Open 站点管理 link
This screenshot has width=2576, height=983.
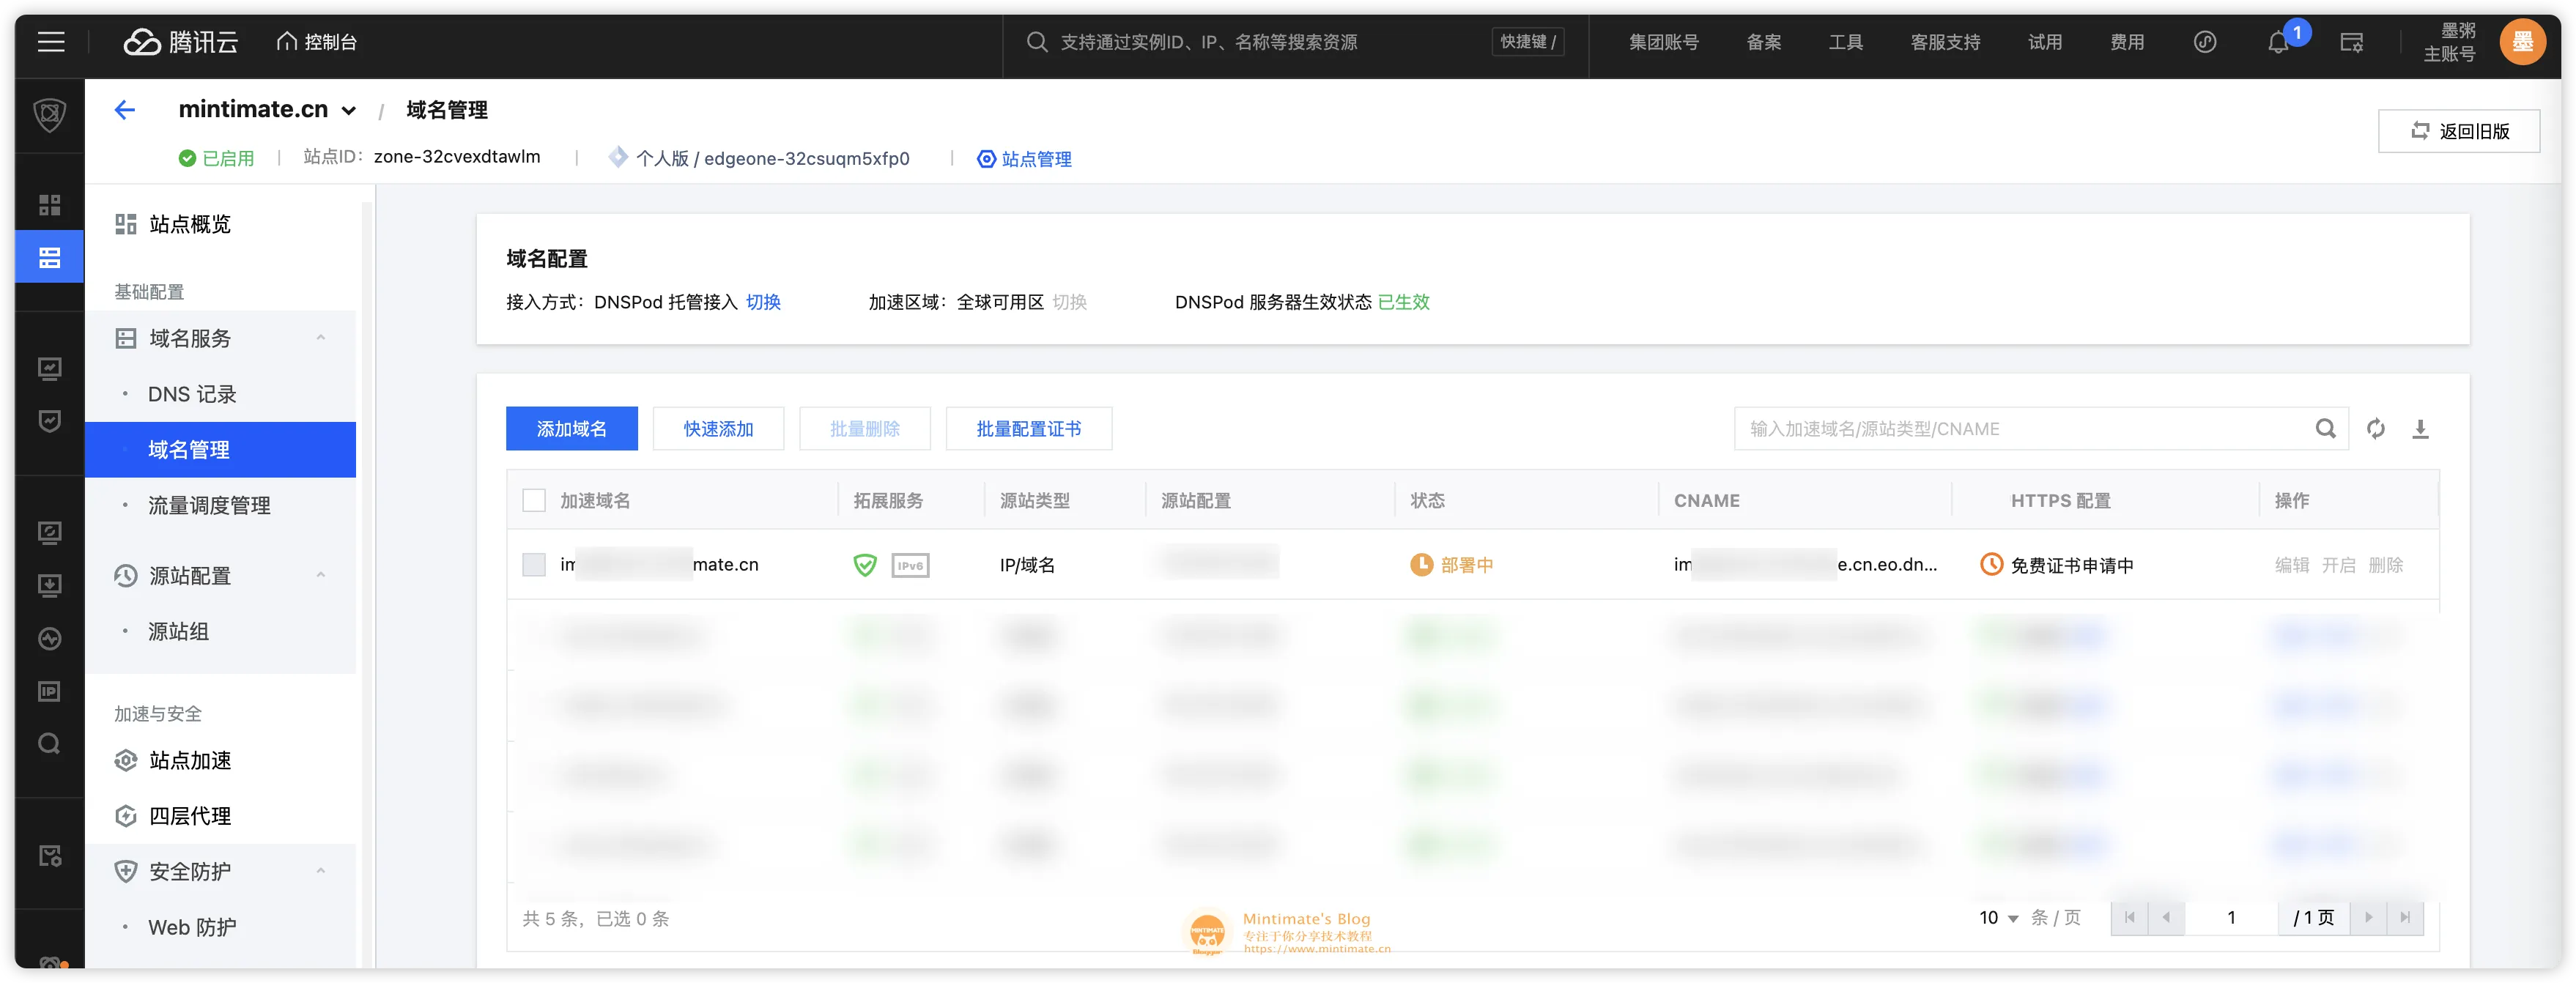point(1024,159)
